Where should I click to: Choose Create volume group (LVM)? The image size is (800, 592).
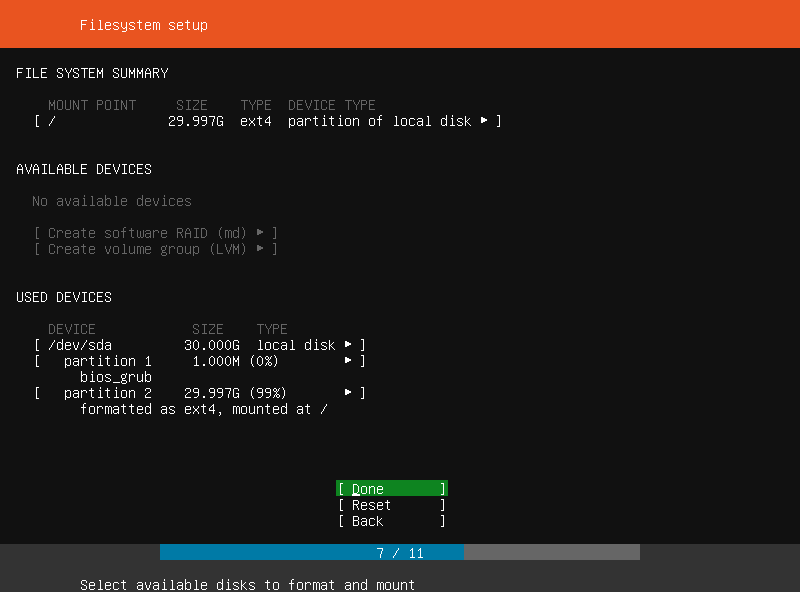(x=156, y=249)
